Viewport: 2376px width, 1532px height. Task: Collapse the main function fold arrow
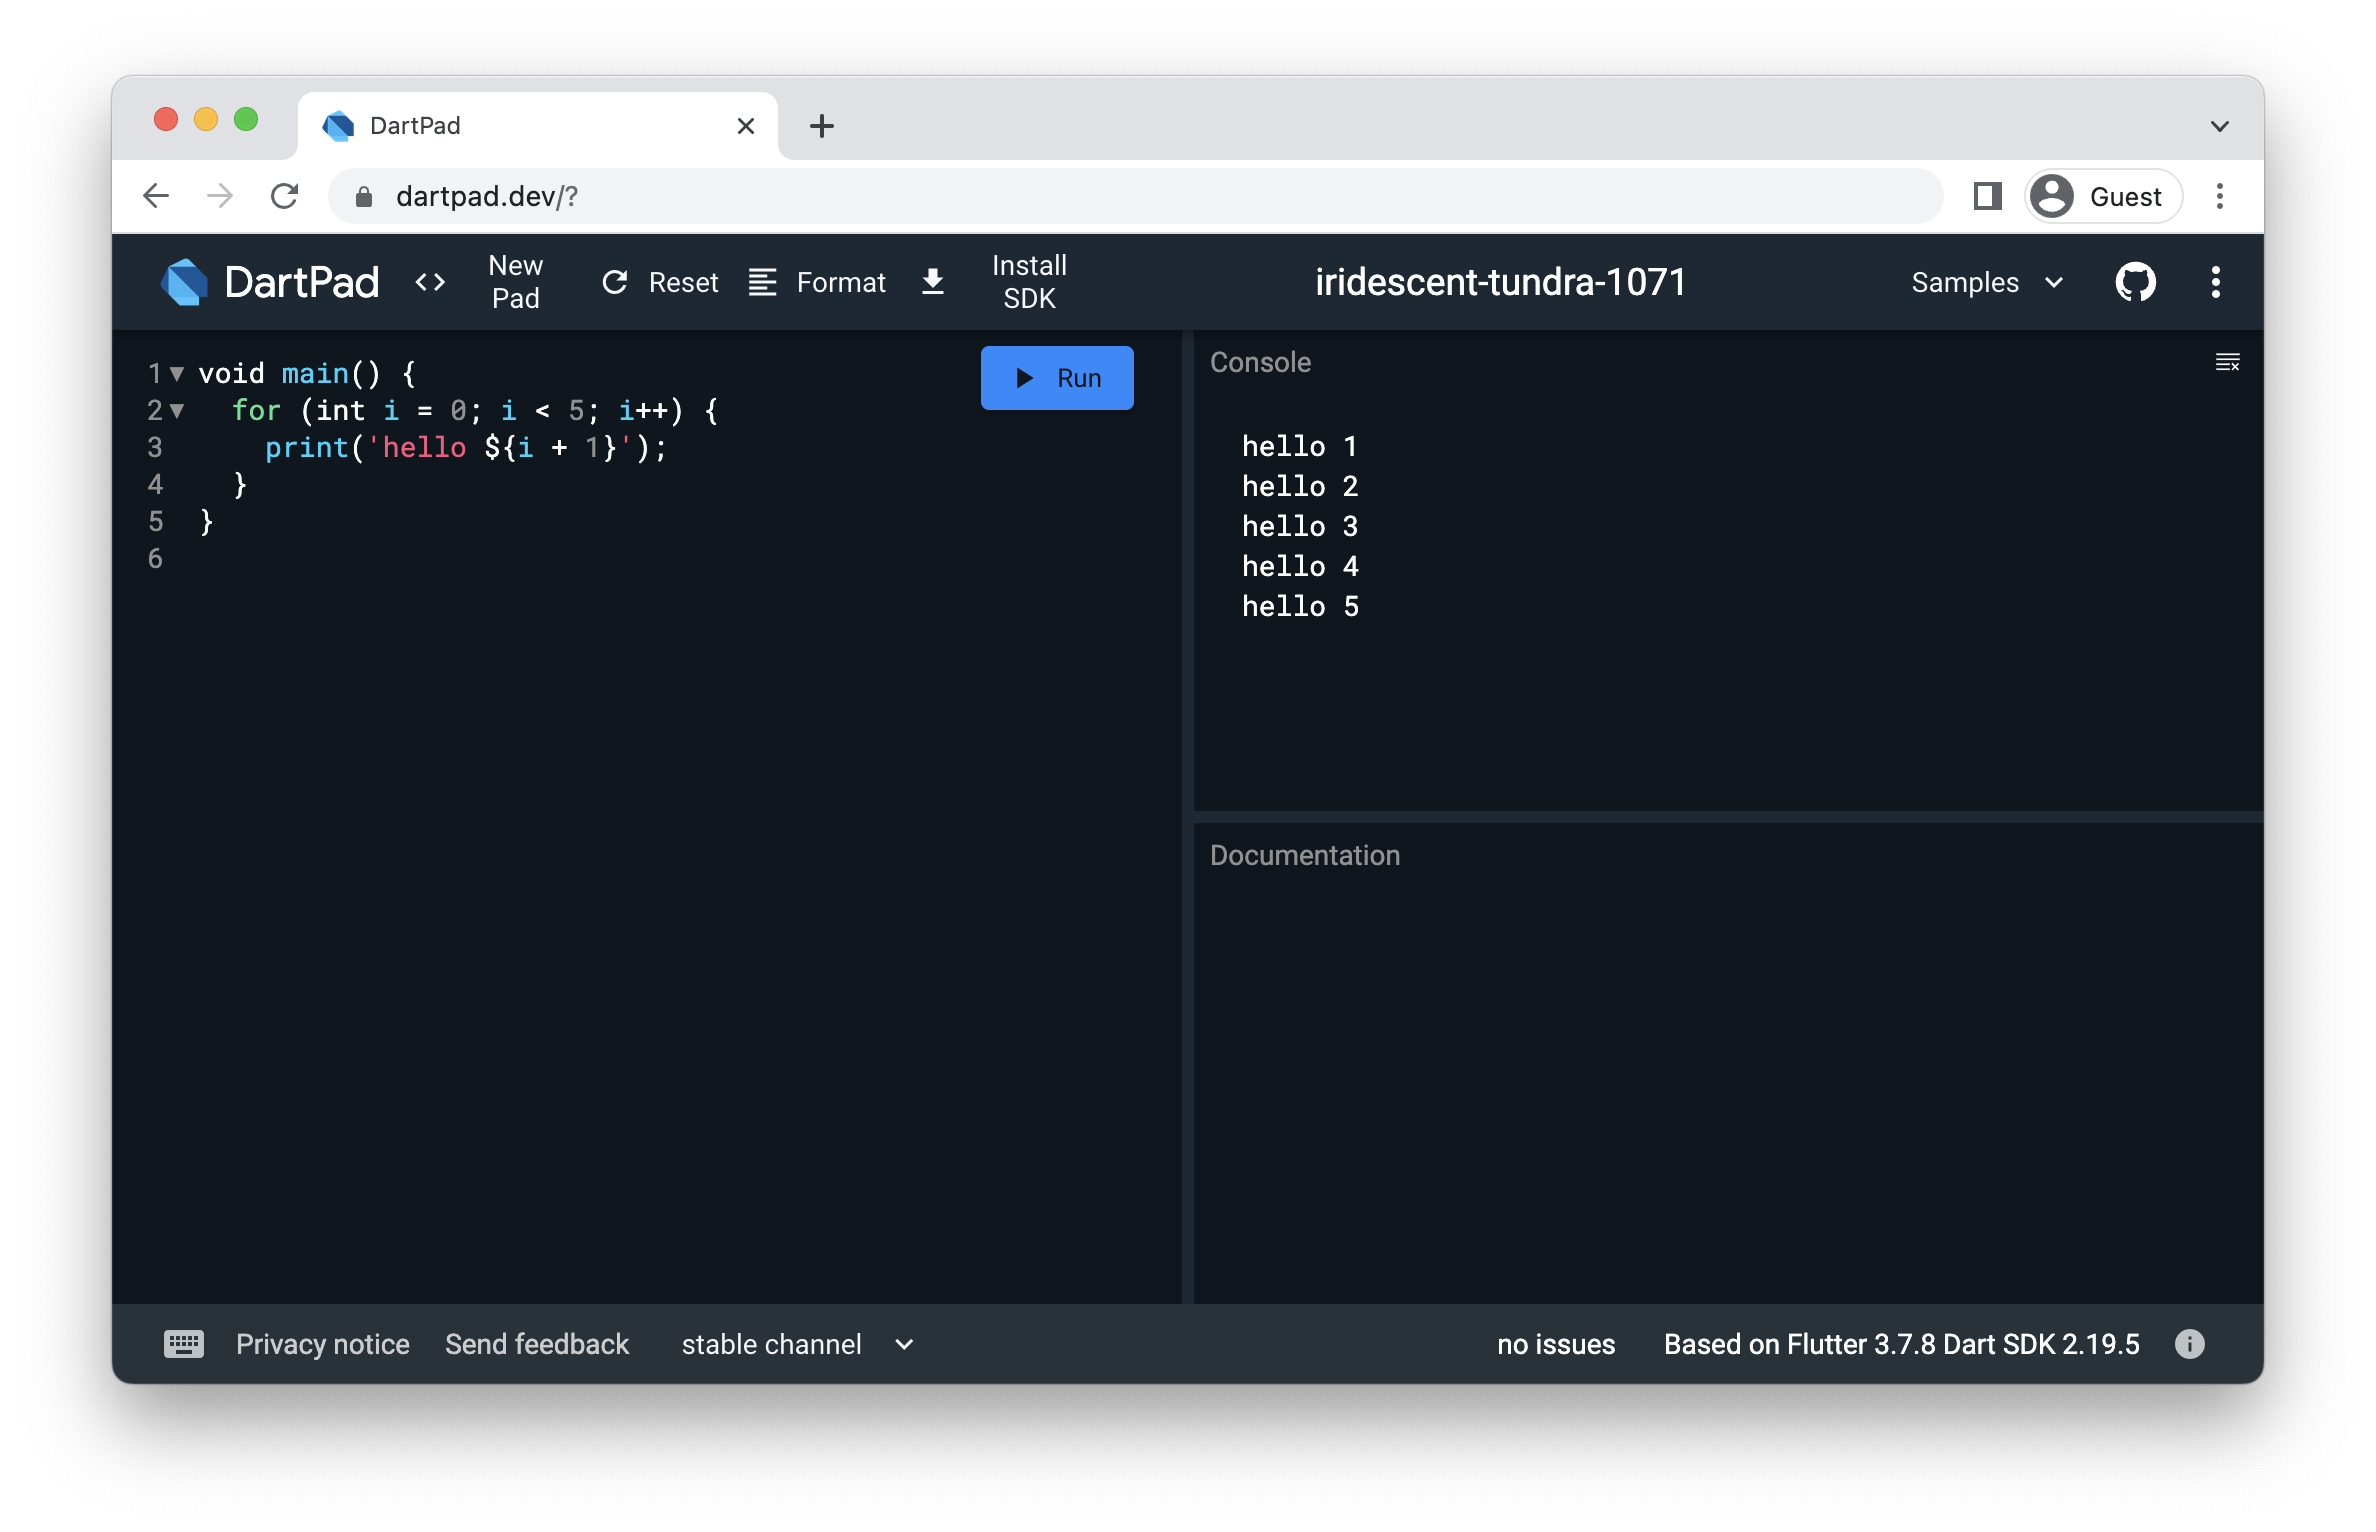pyautogui.click(x=177, y=374)
